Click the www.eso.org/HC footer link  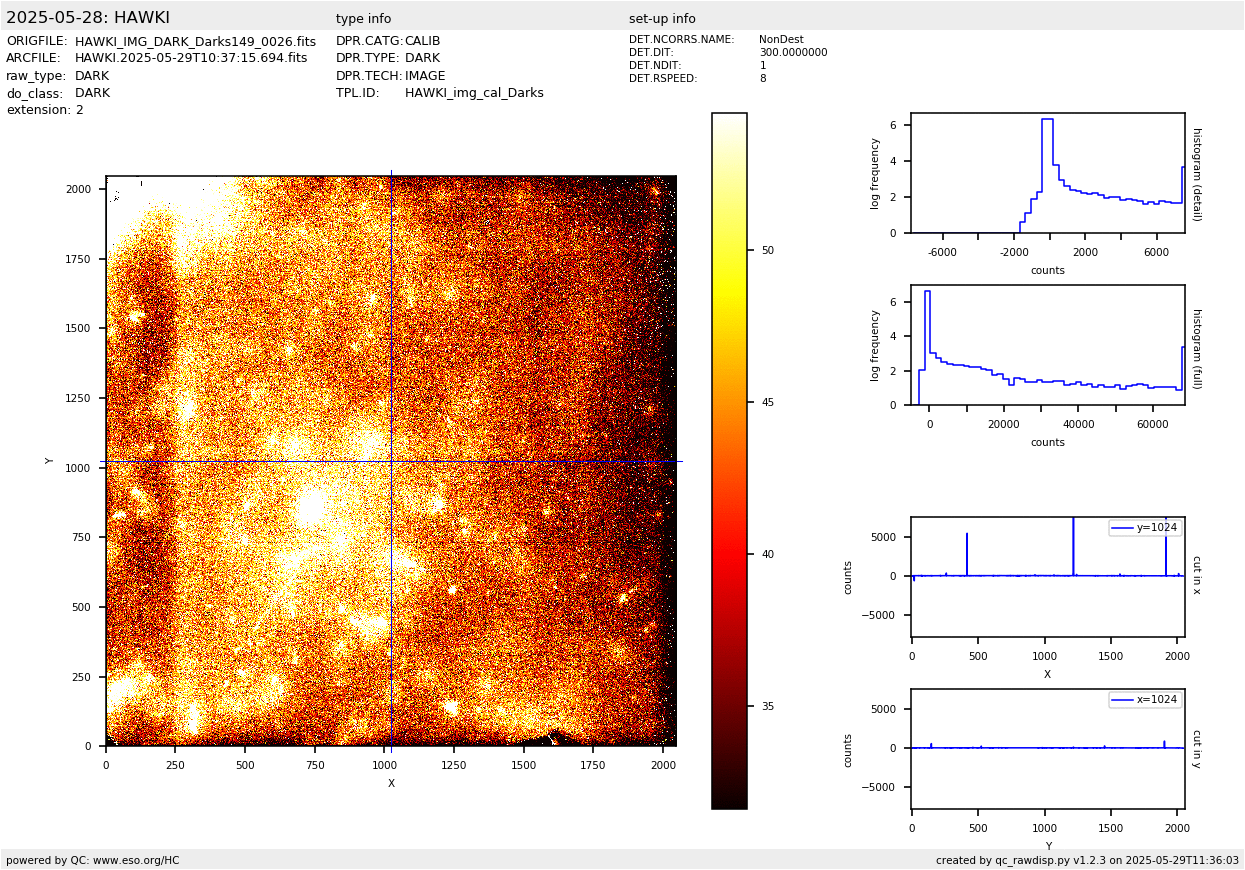pyautogui.click(x=135, y=860)
